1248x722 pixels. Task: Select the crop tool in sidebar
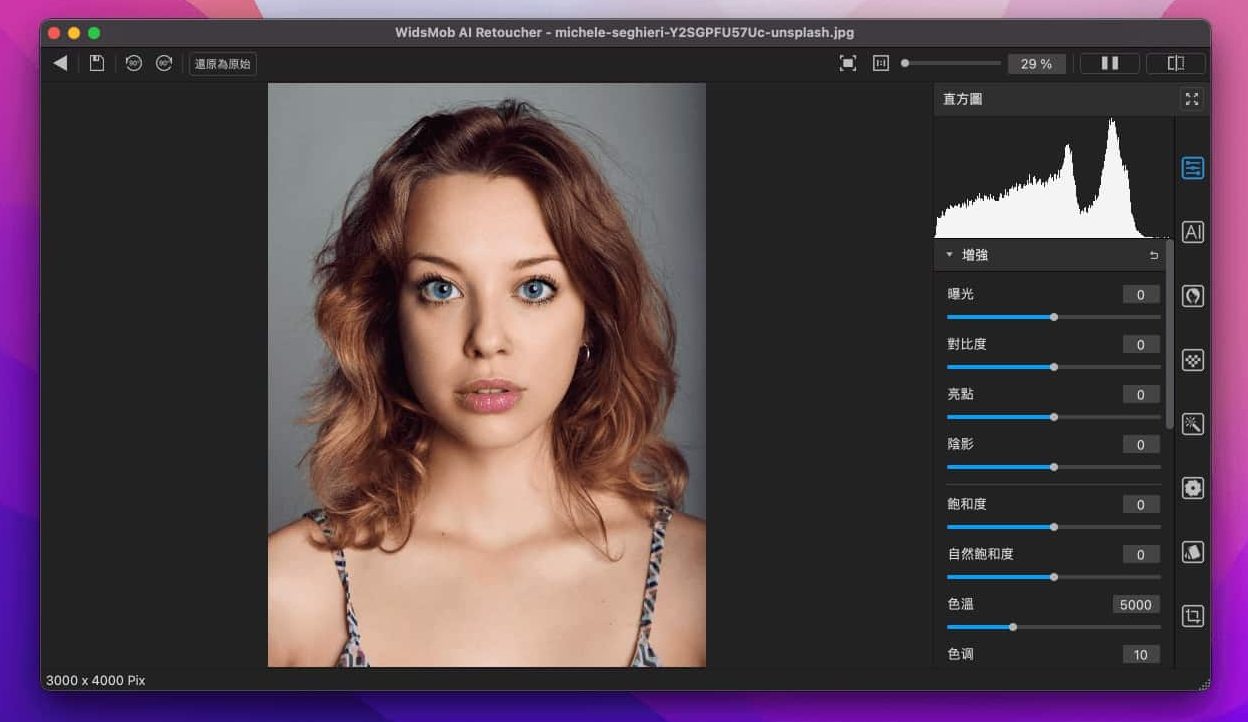pyautogui.click(x=1192, y=616)
